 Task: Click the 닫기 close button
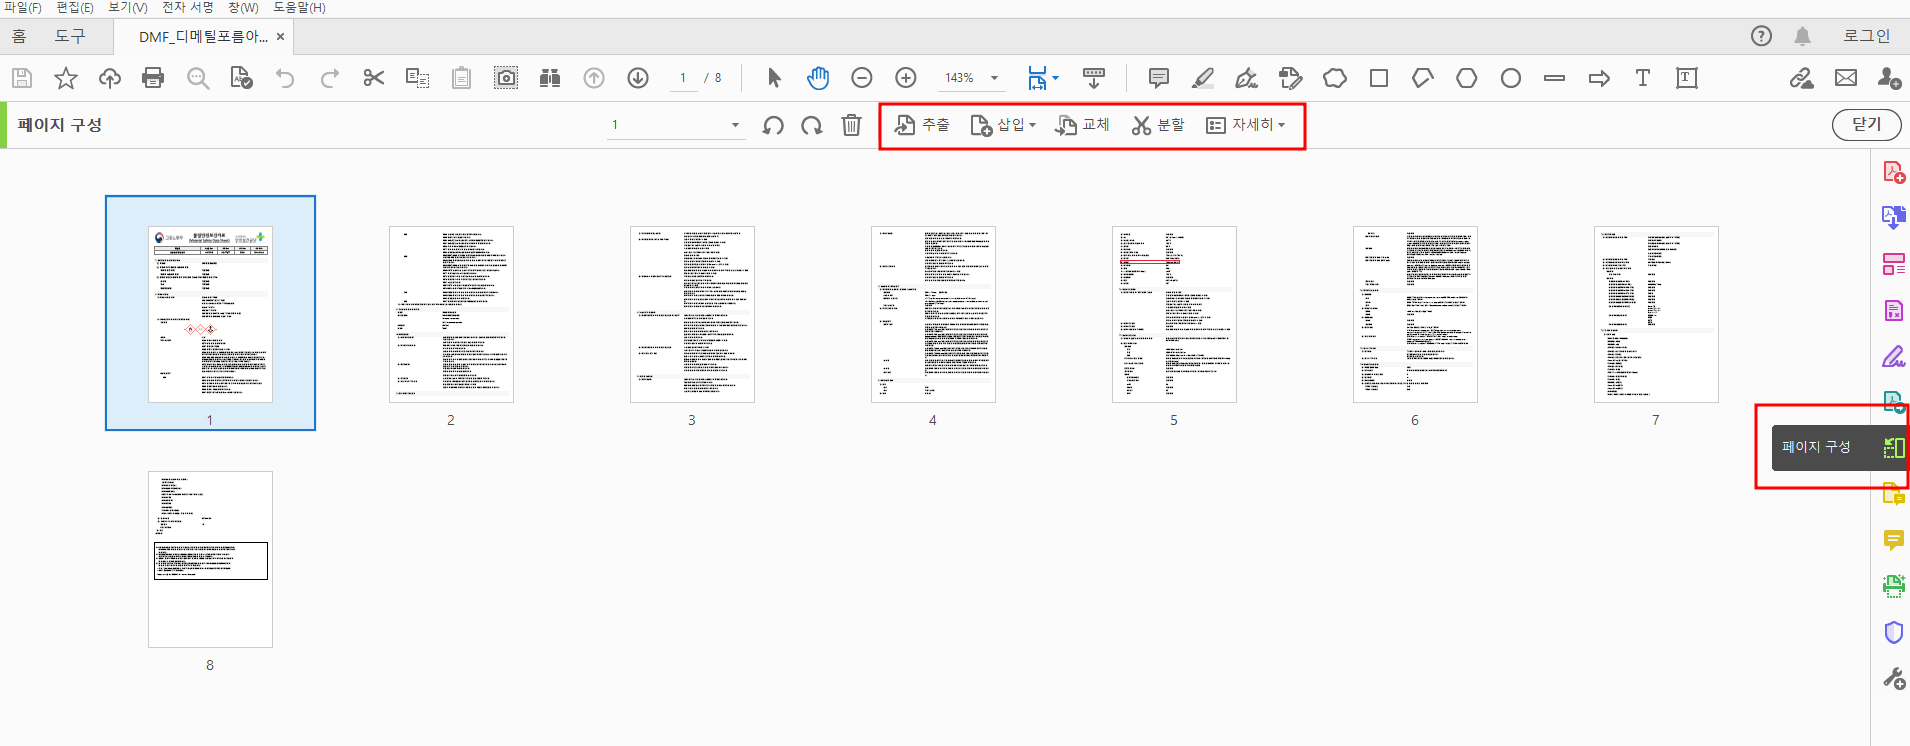pos(1866,125)
